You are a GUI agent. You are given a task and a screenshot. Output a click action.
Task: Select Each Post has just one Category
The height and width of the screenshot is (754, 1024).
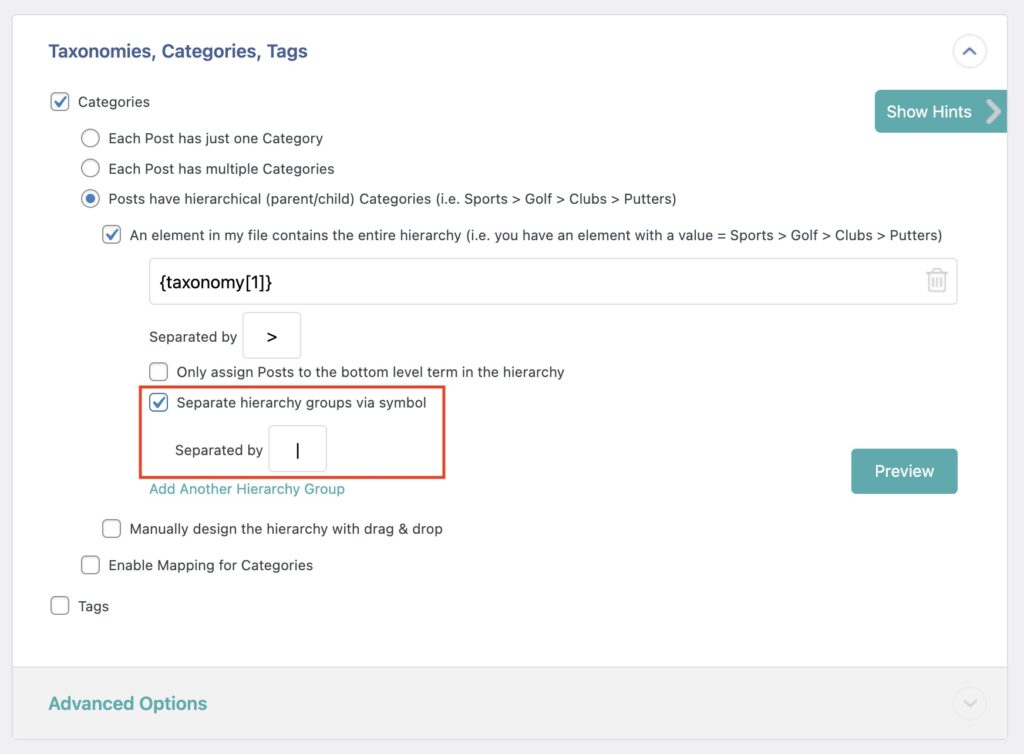[90, 138]
